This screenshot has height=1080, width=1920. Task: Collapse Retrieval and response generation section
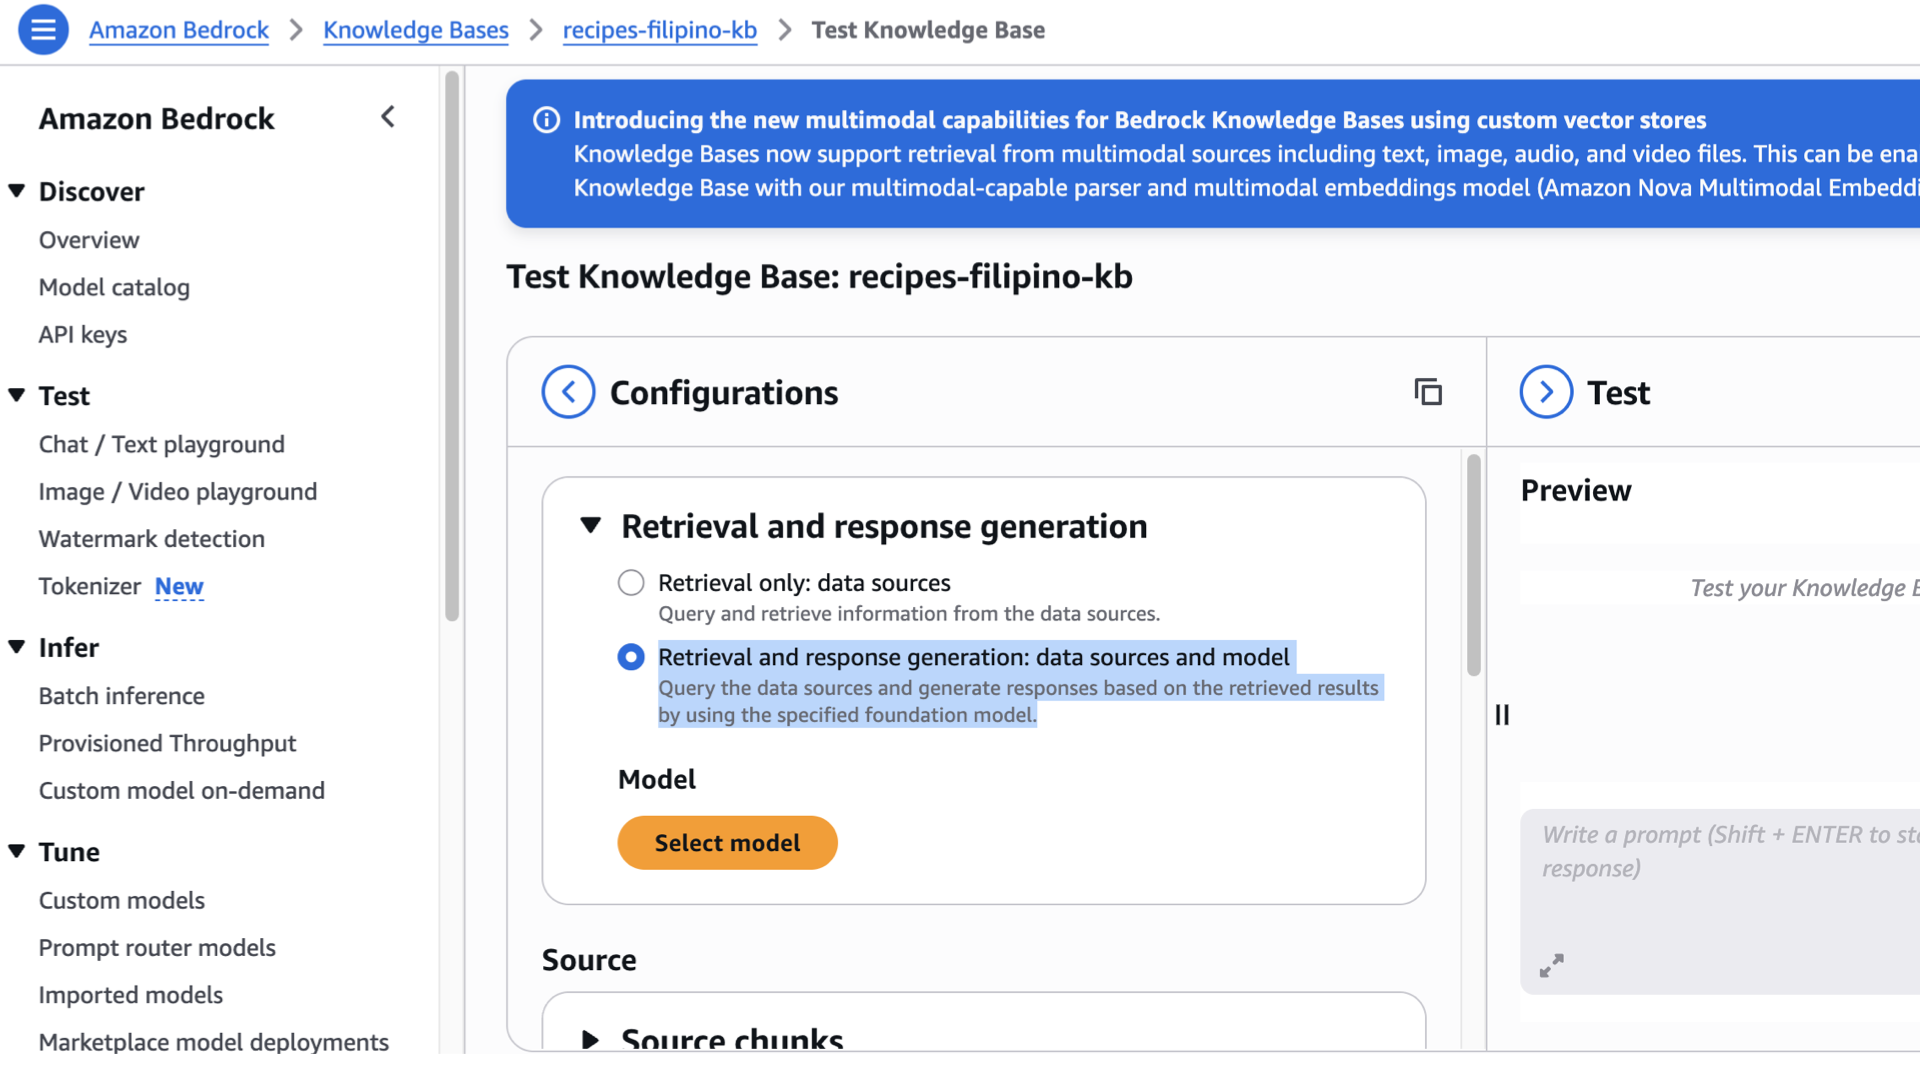[591, 526]
